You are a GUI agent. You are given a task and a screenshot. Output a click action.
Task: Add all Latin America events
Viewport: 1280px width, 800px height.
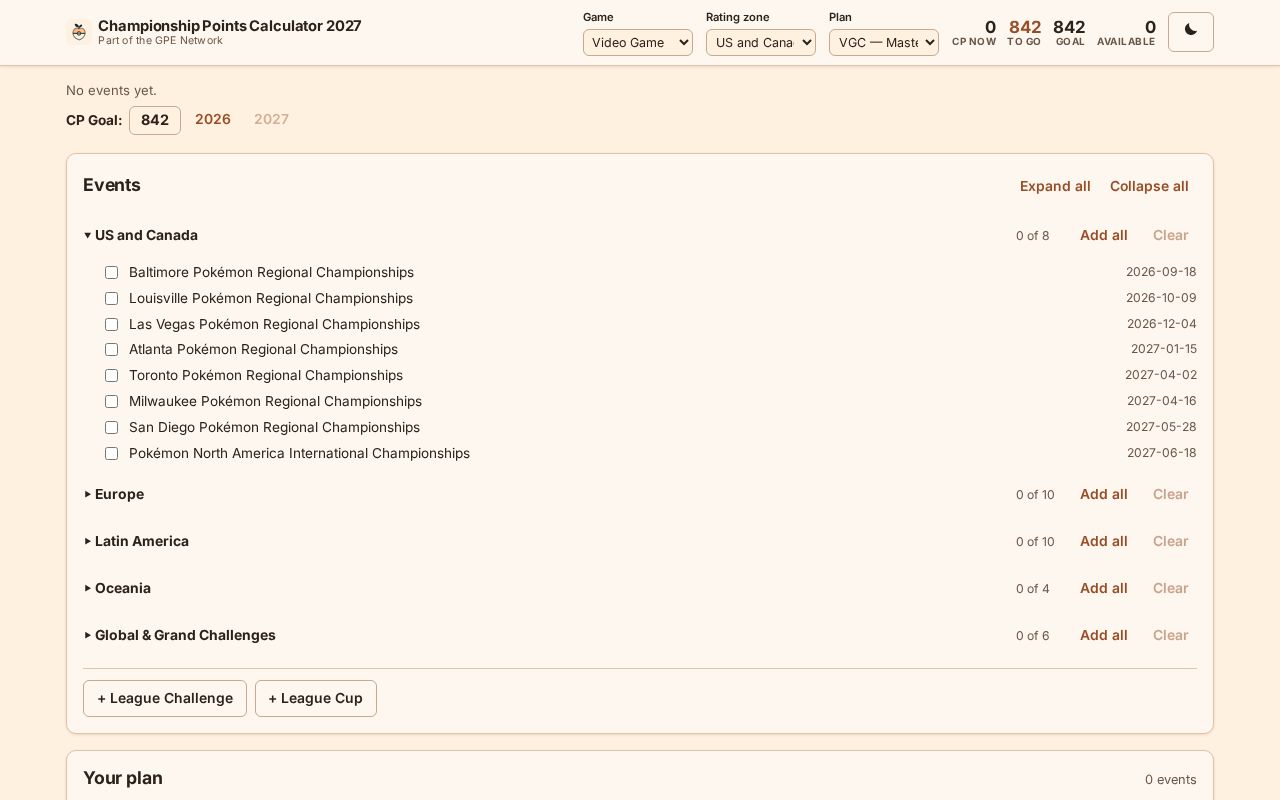pos(1103,541)
